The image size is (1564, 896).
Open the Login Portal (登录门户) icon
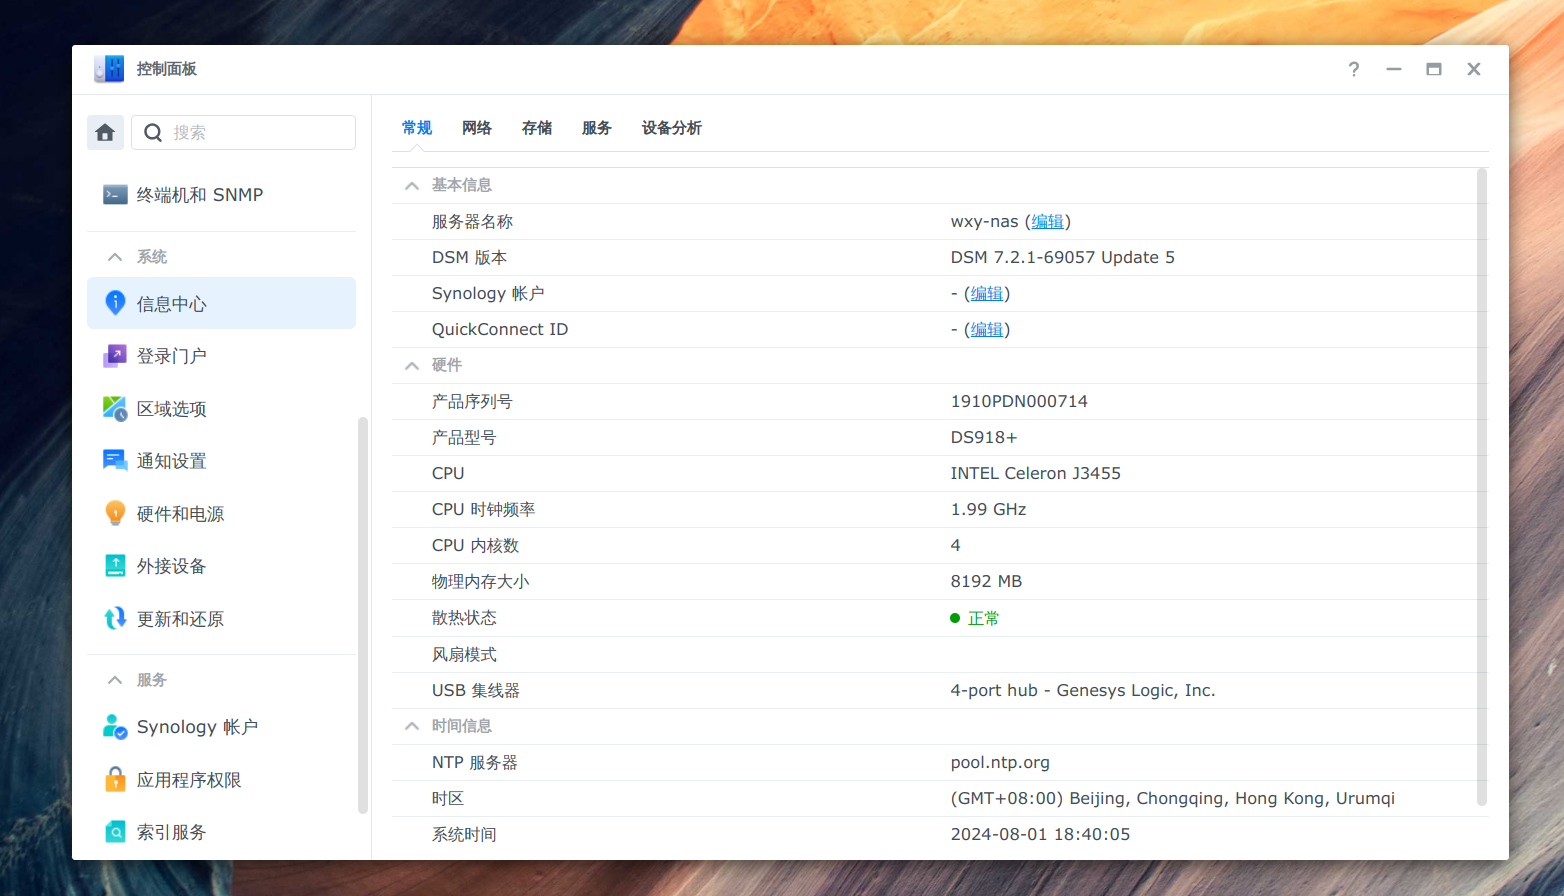tap(115, 356)
